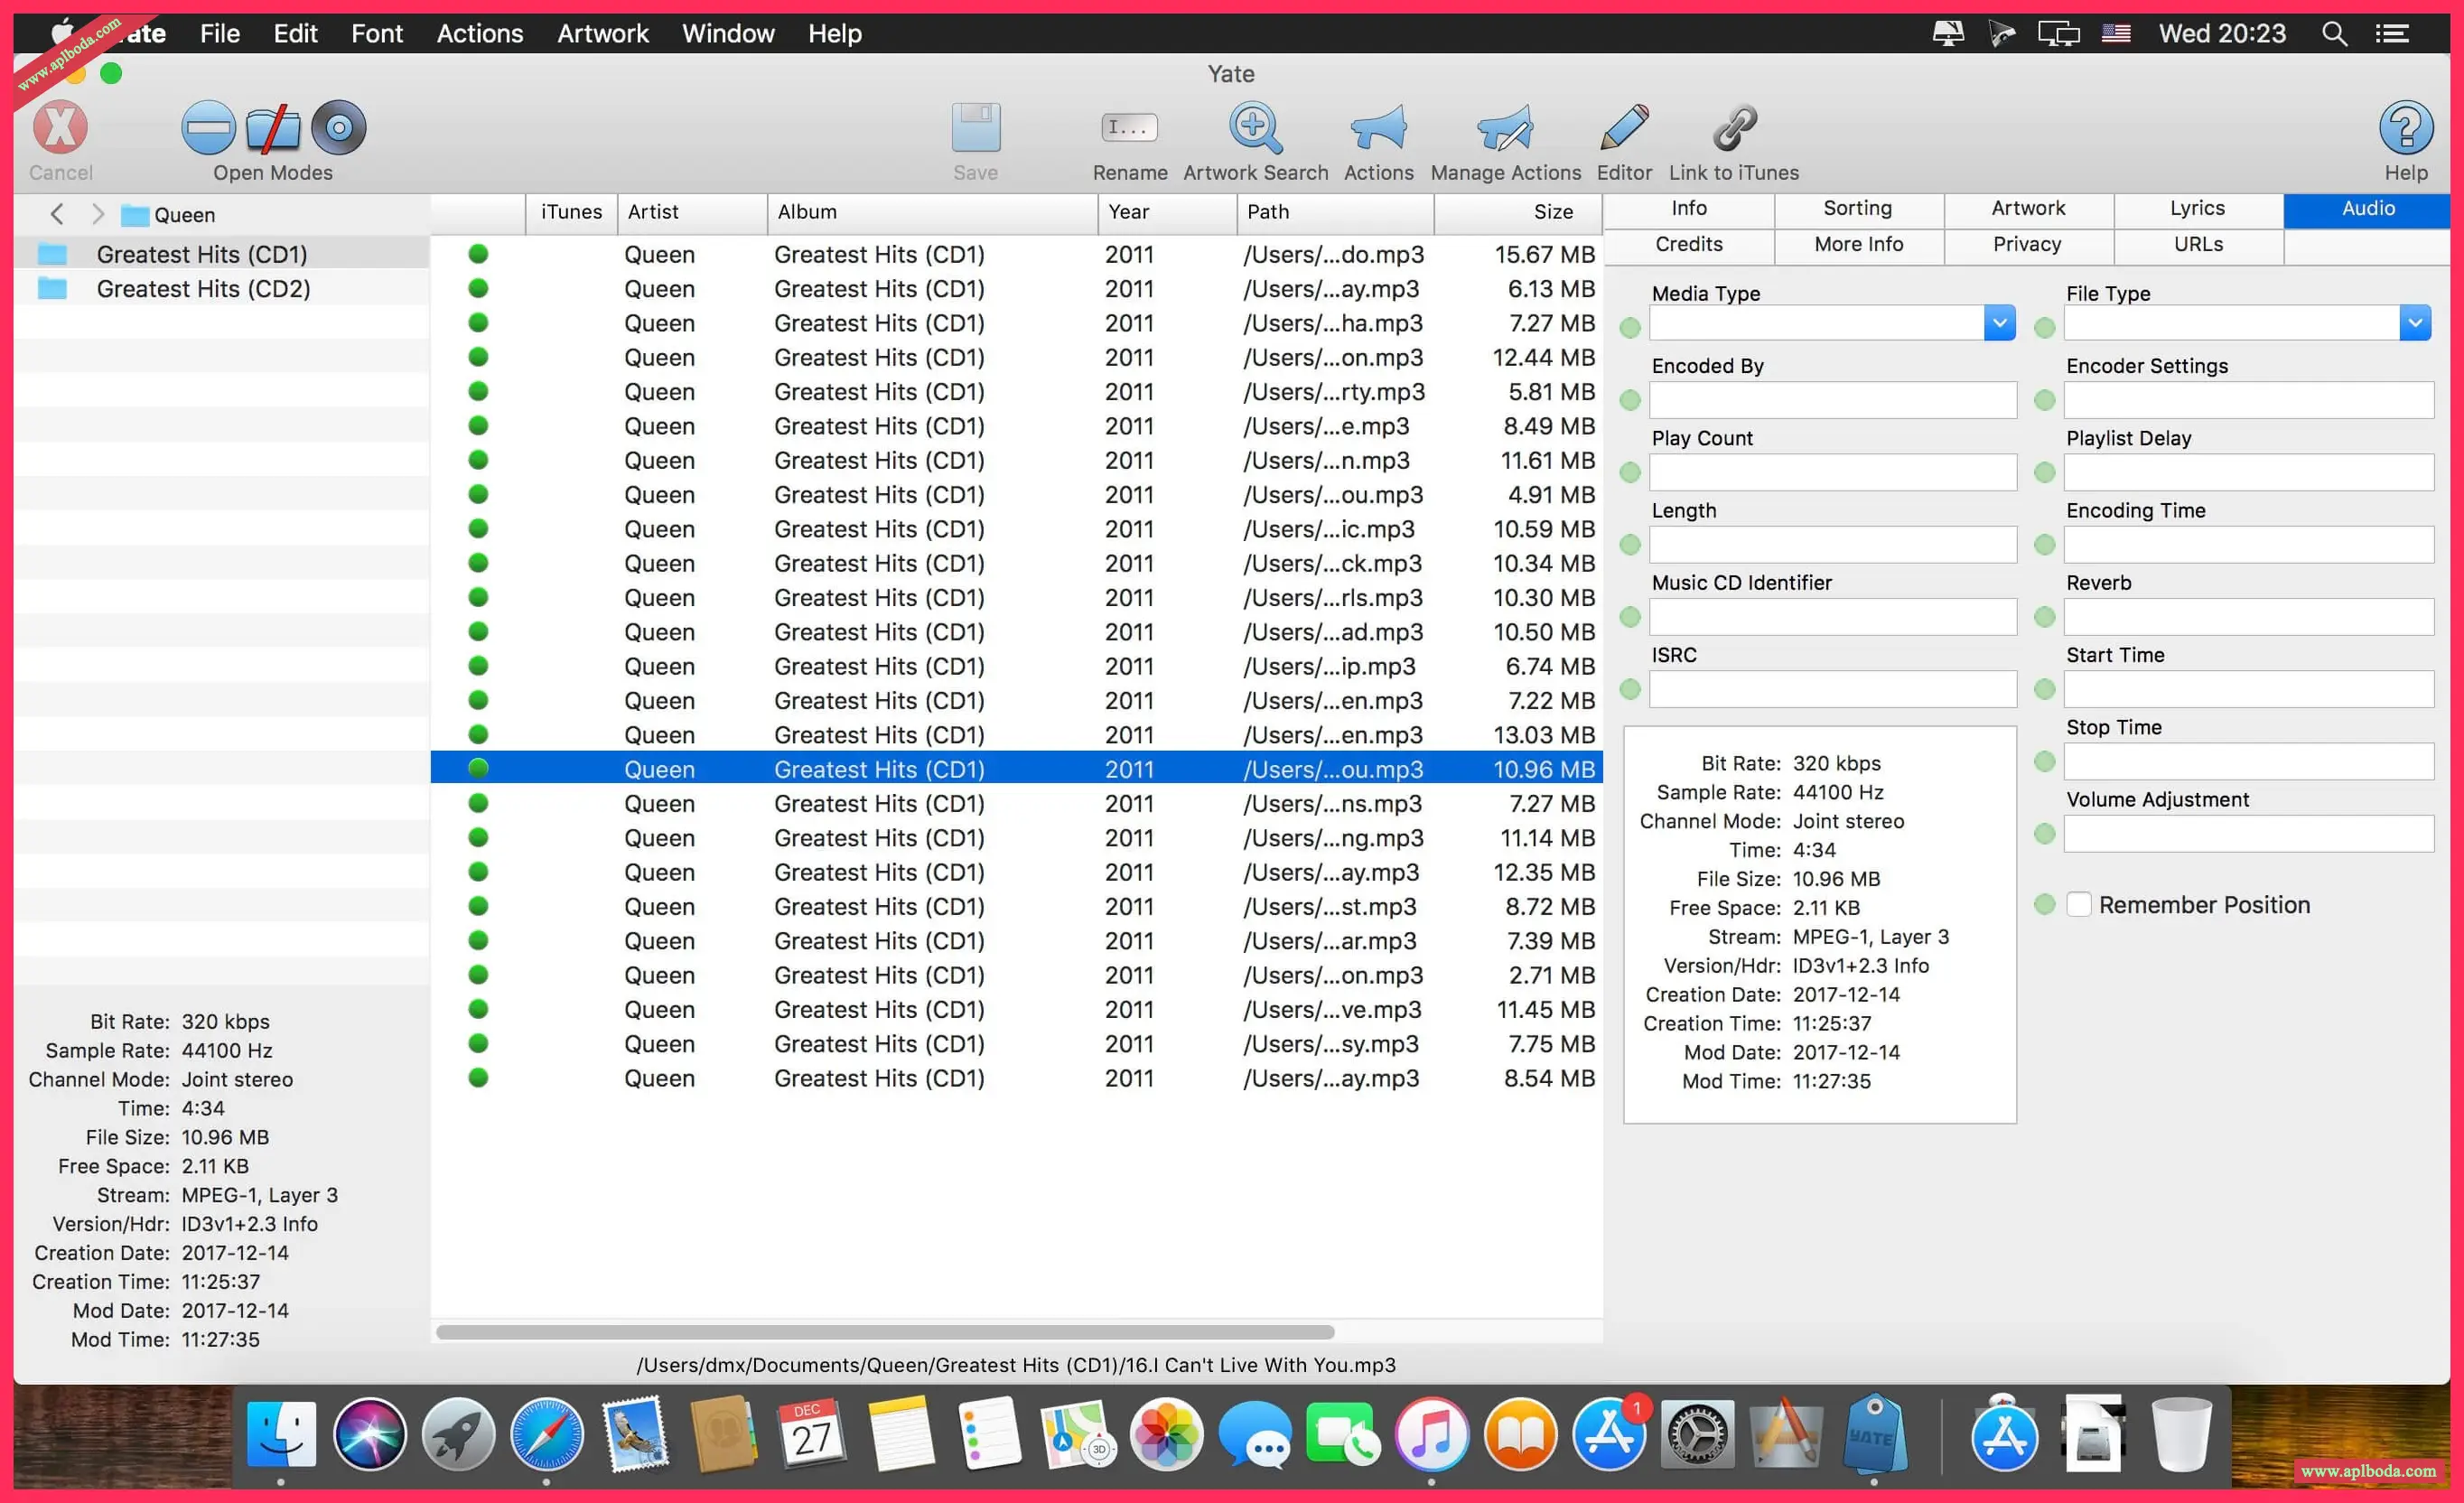The width and height of the screenshot is (2464, 1503).
Task: Click the horizontal scrollbar under the file list
Action: [885, 1332]
